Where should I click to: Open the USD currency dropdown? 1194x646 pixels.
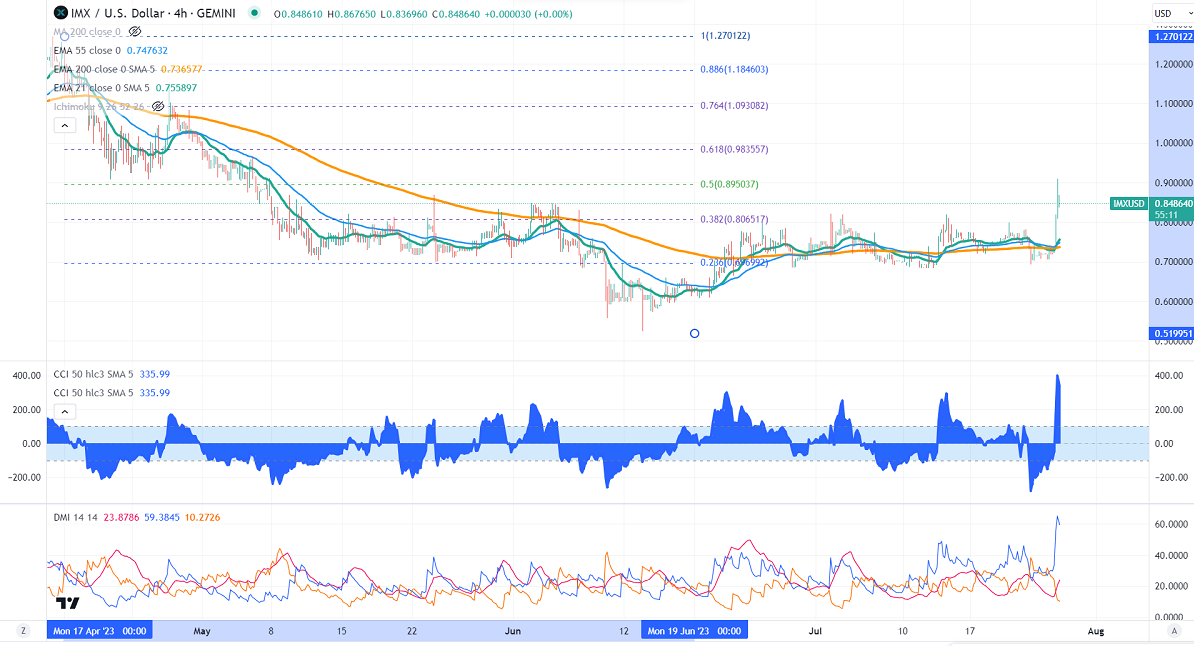(1163, 13)
